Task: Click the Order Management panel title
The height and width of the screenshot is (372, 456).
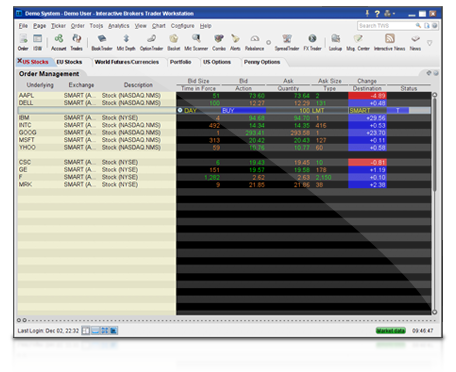Action: click(49, 74)
